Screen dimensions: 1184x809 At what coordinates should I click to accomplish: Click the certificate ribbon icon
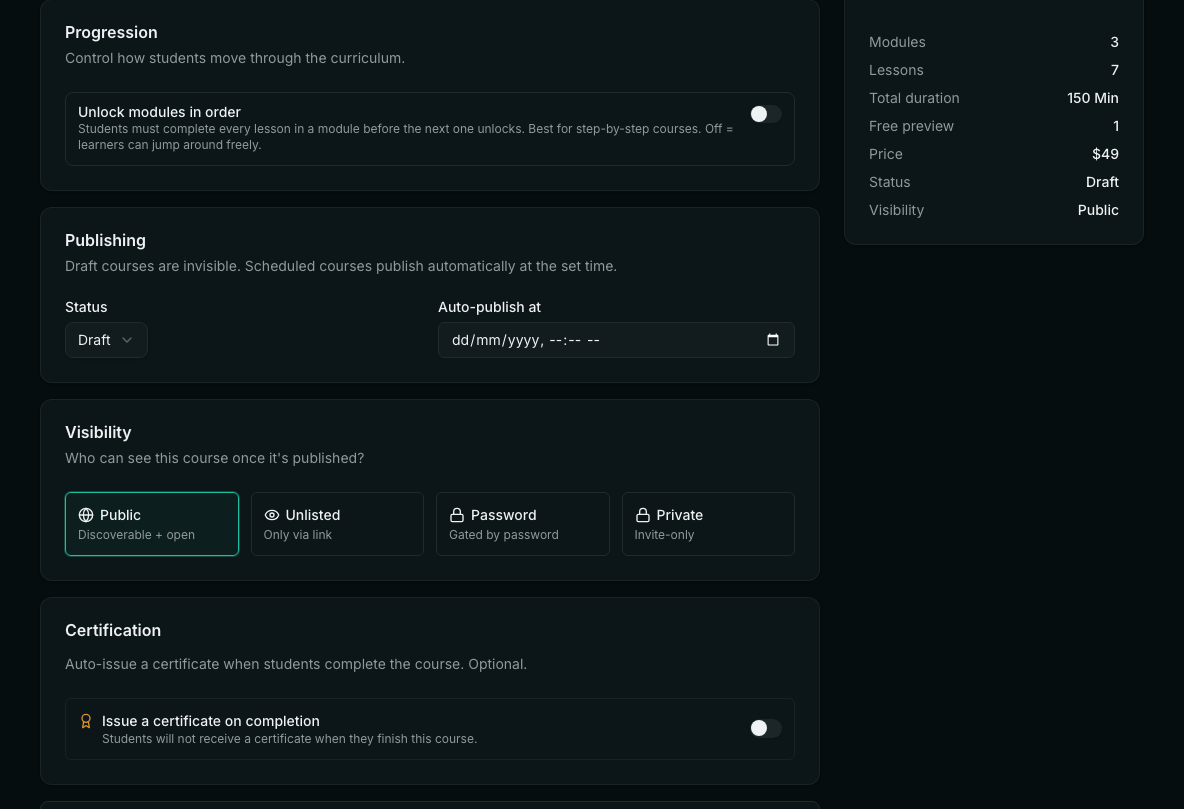(86, 721)
